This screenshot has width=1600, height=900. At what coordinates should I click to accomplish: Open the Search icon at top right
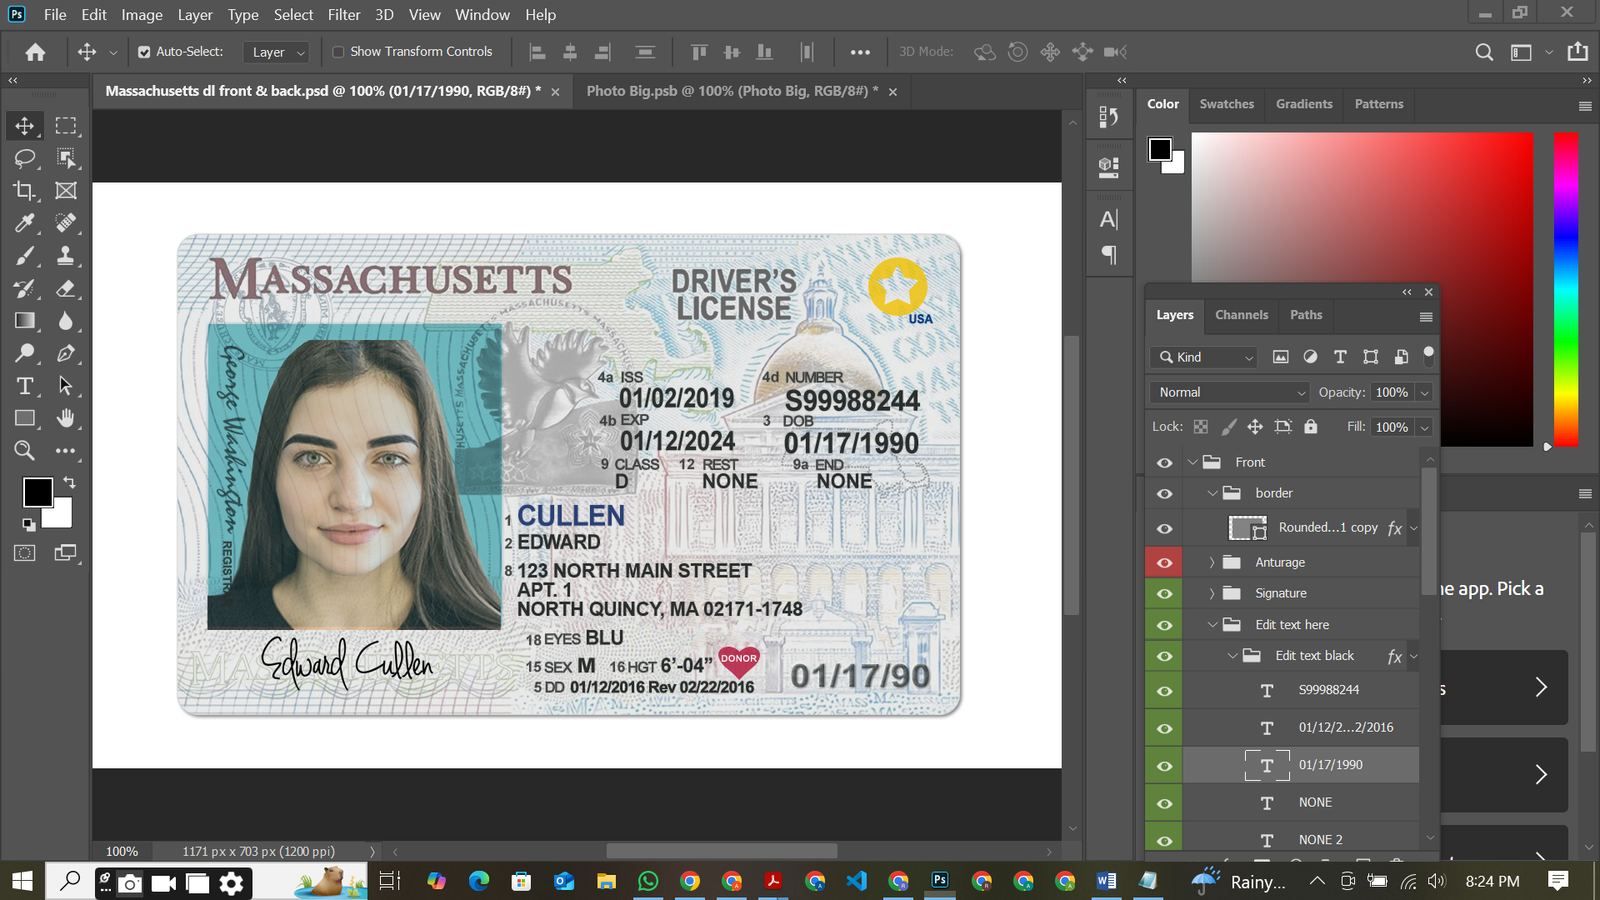[x=1485, y=52]
